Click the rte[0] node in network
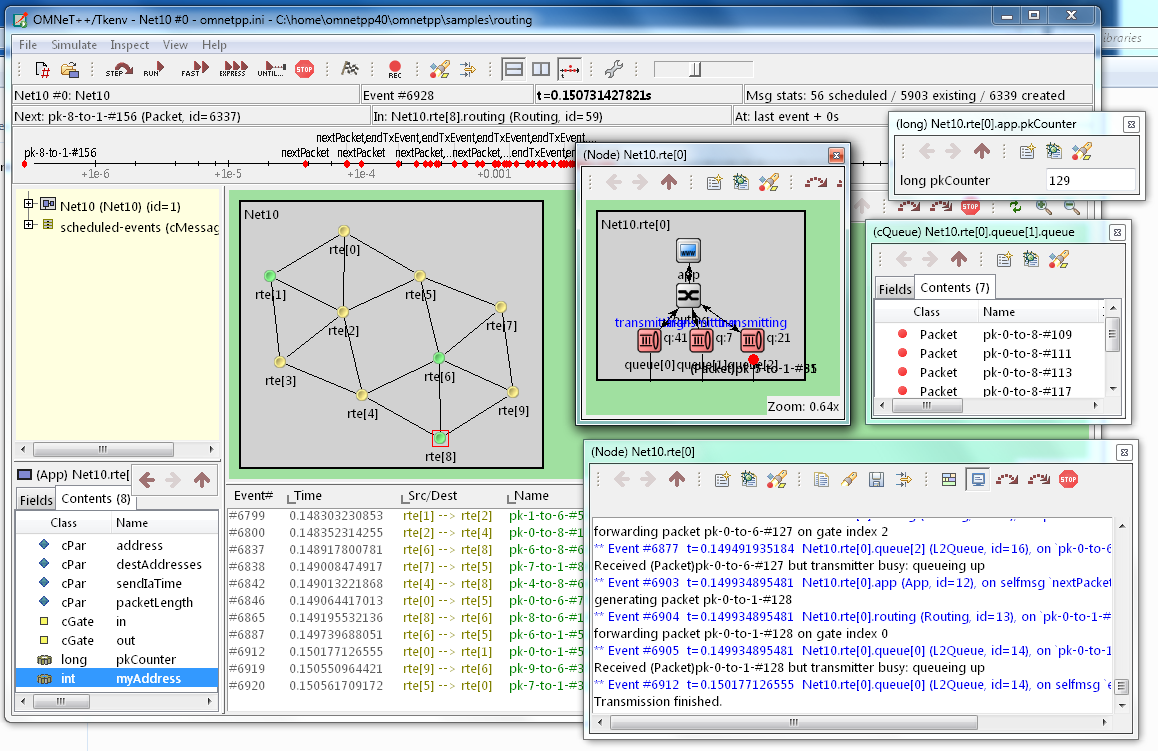Screen dimensions: 1158x751 tap(344, 231)
